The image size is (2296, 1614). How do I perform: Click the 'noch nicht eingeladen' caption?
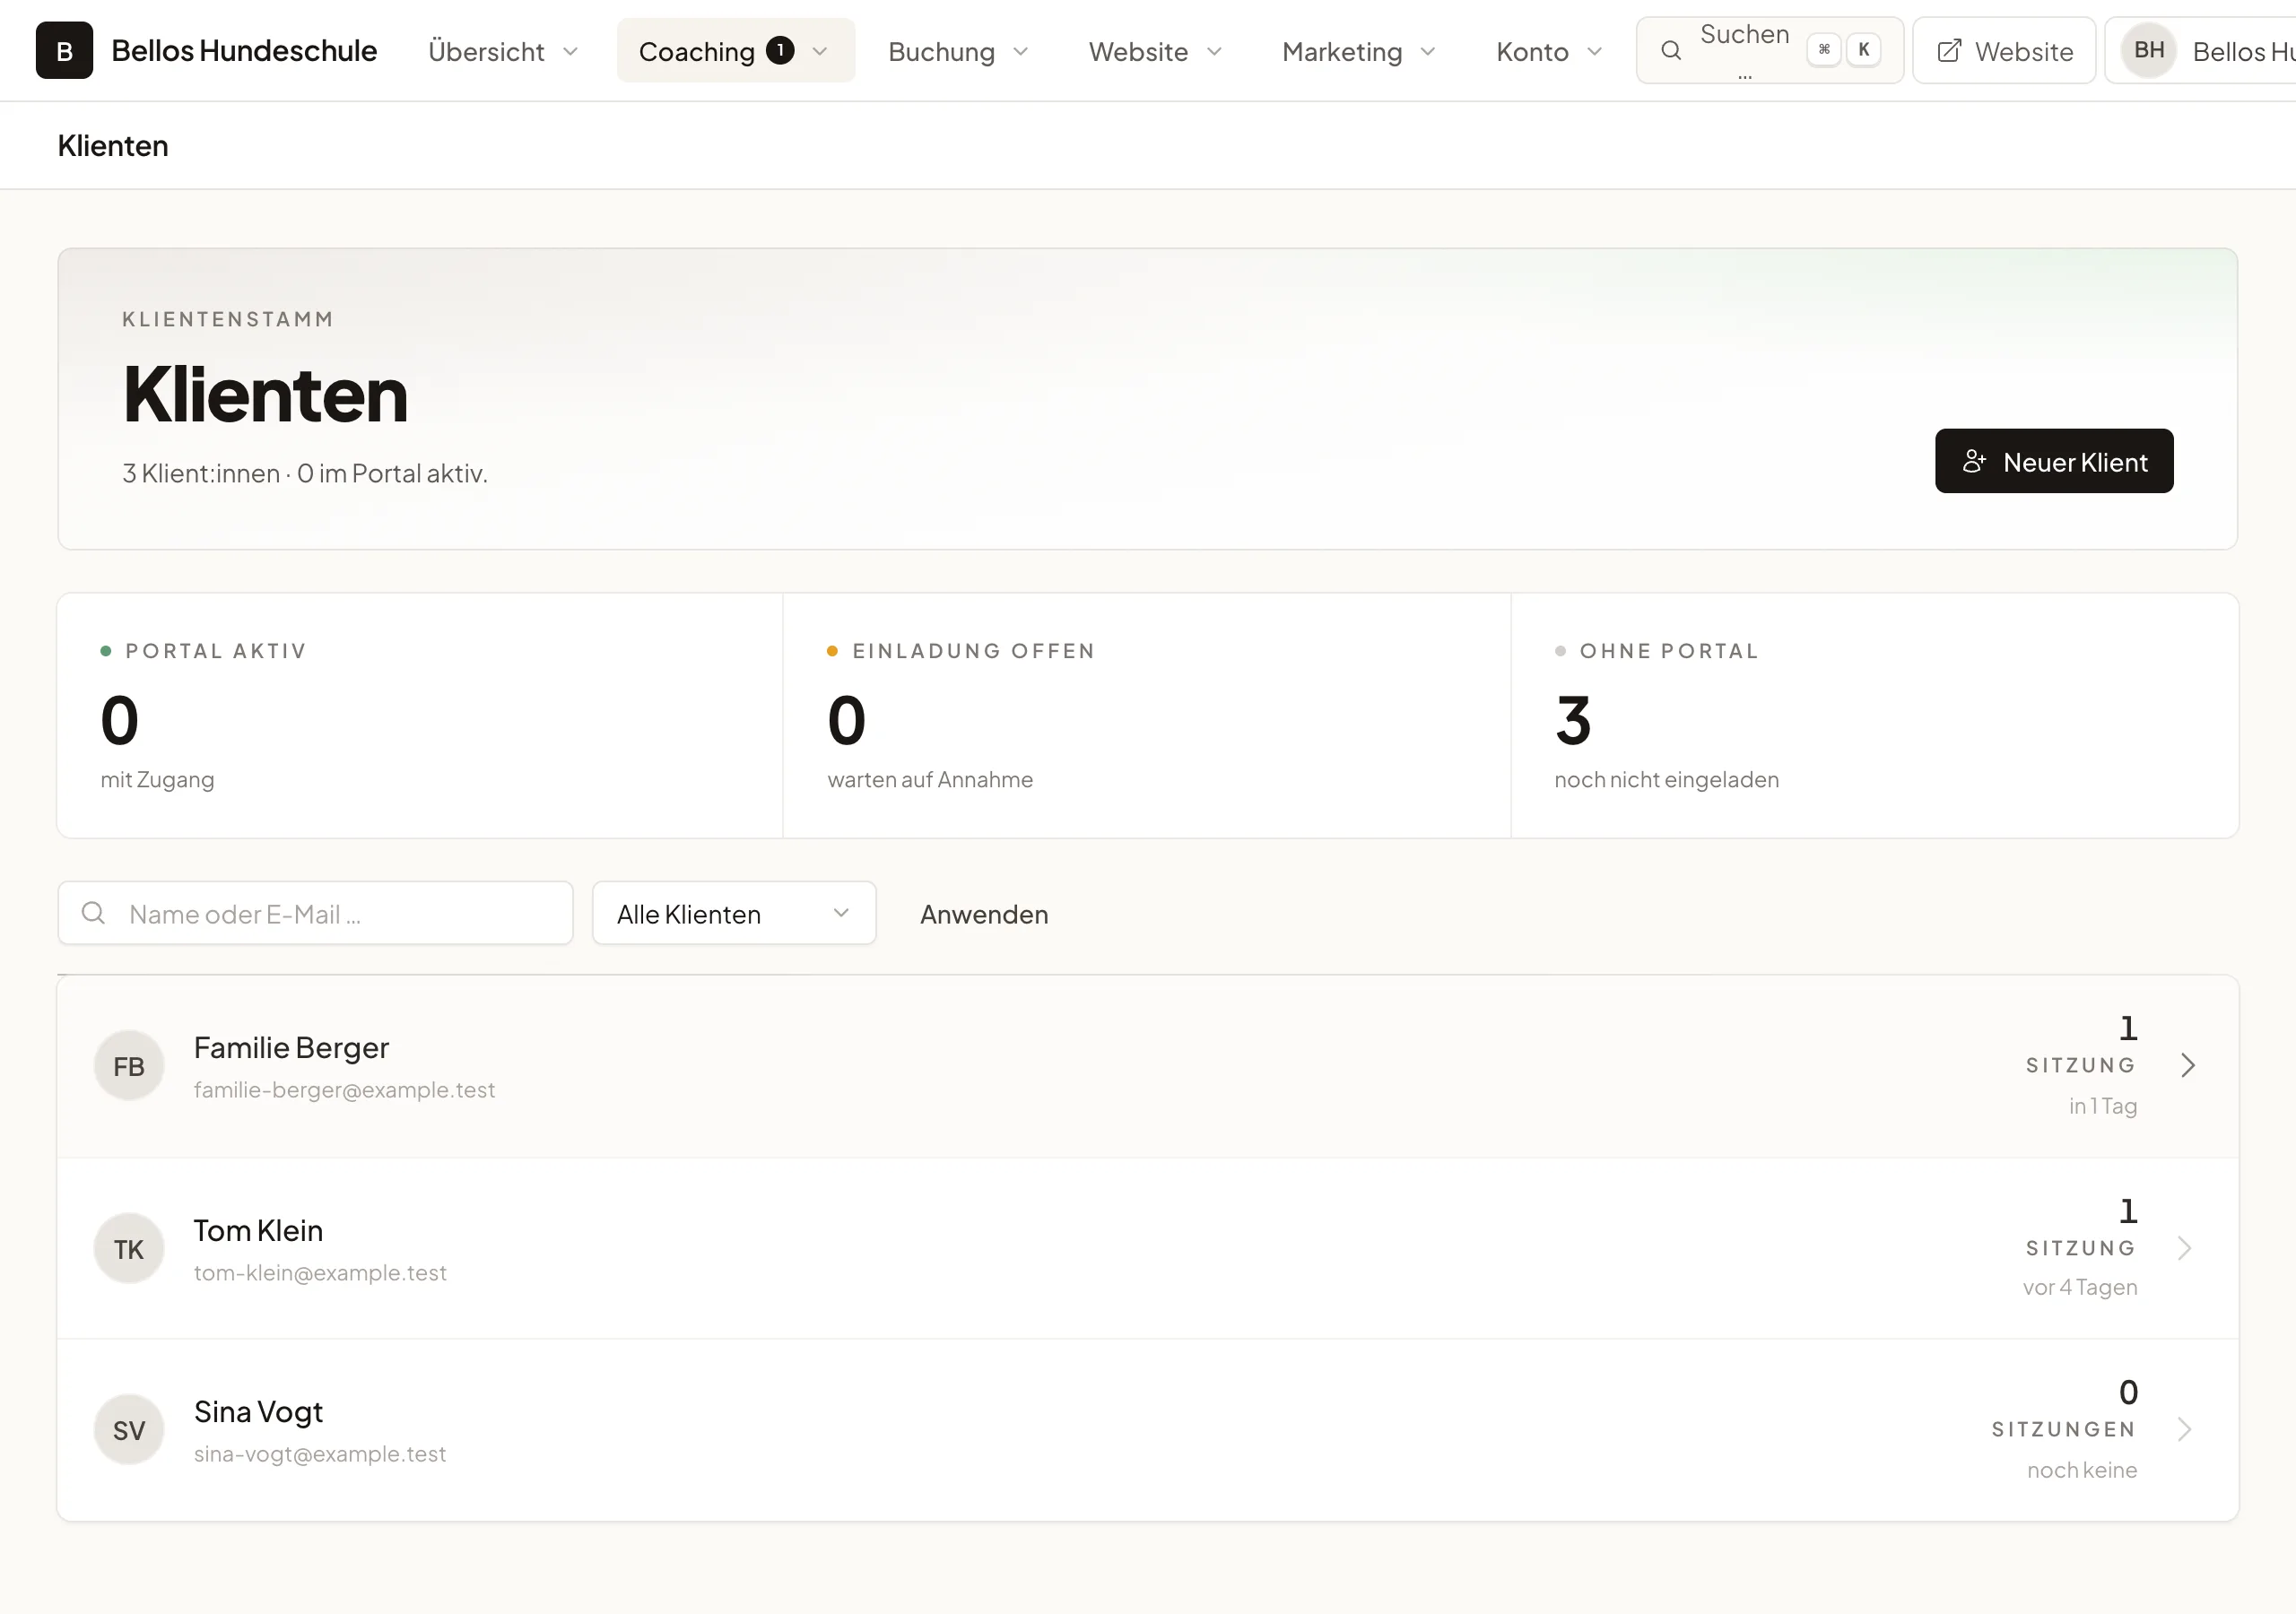[x=1667, y=780]
